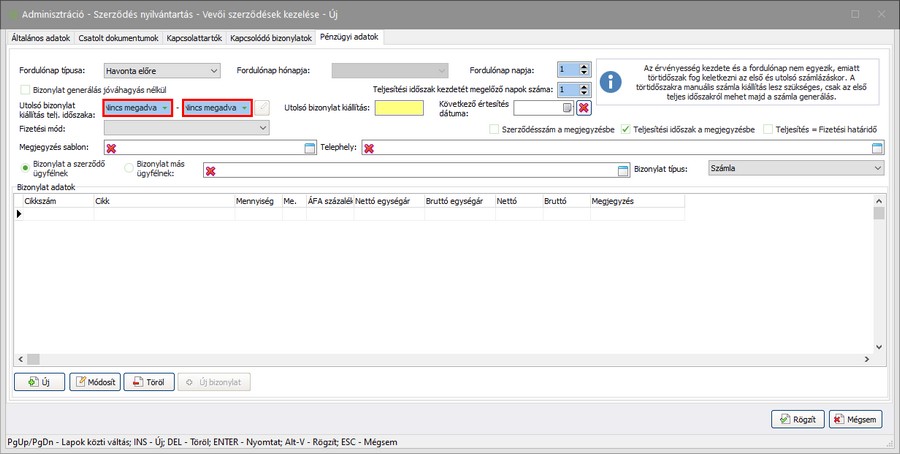
Task: Click the Rögzít button
Action: tap(797, 418)
